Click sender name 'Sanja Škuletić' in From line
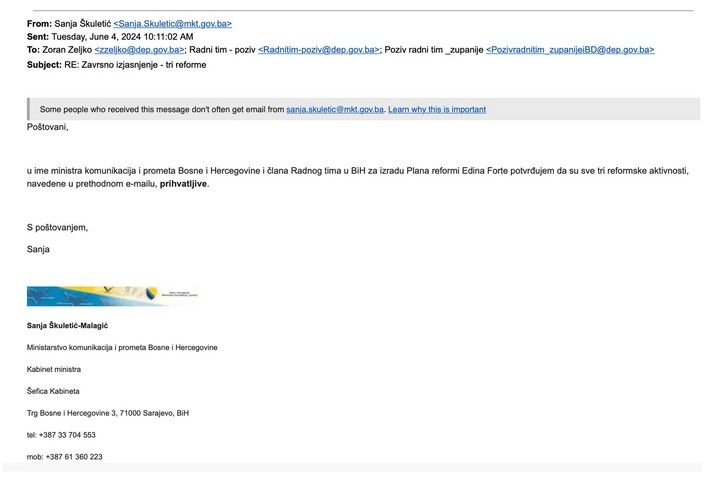 pos(83,23)
